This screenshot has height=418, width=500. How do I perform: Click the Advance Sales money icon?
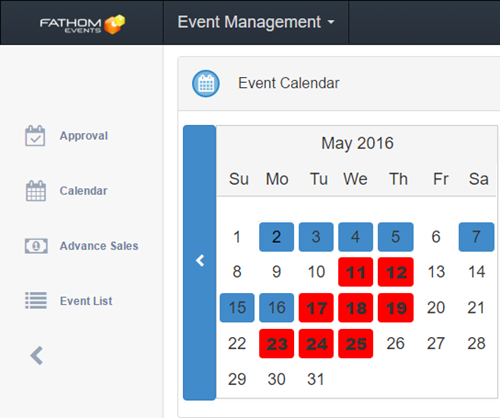tap(36, 246)
